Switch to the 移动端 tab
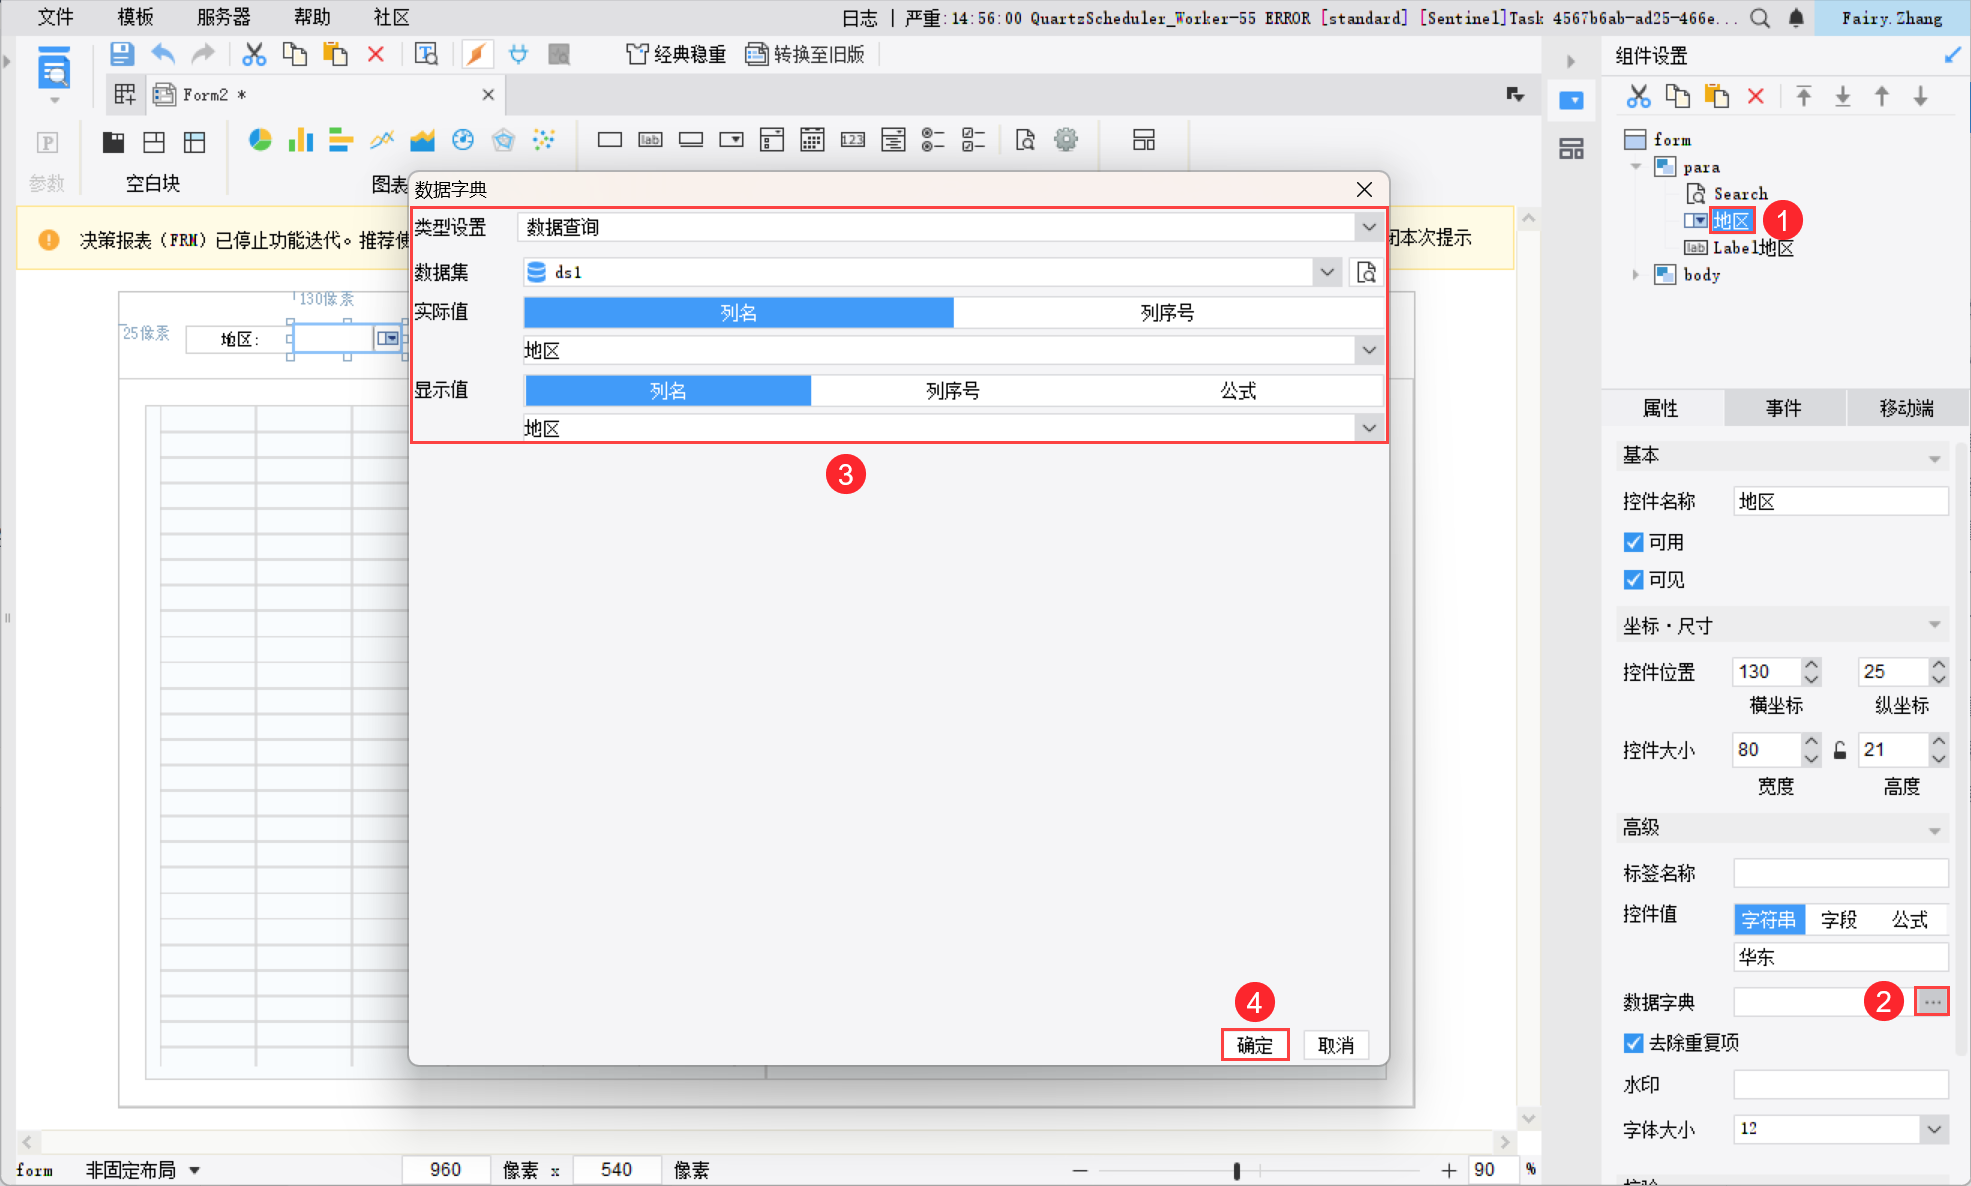1971x1186 pixels. (1907, 408)
